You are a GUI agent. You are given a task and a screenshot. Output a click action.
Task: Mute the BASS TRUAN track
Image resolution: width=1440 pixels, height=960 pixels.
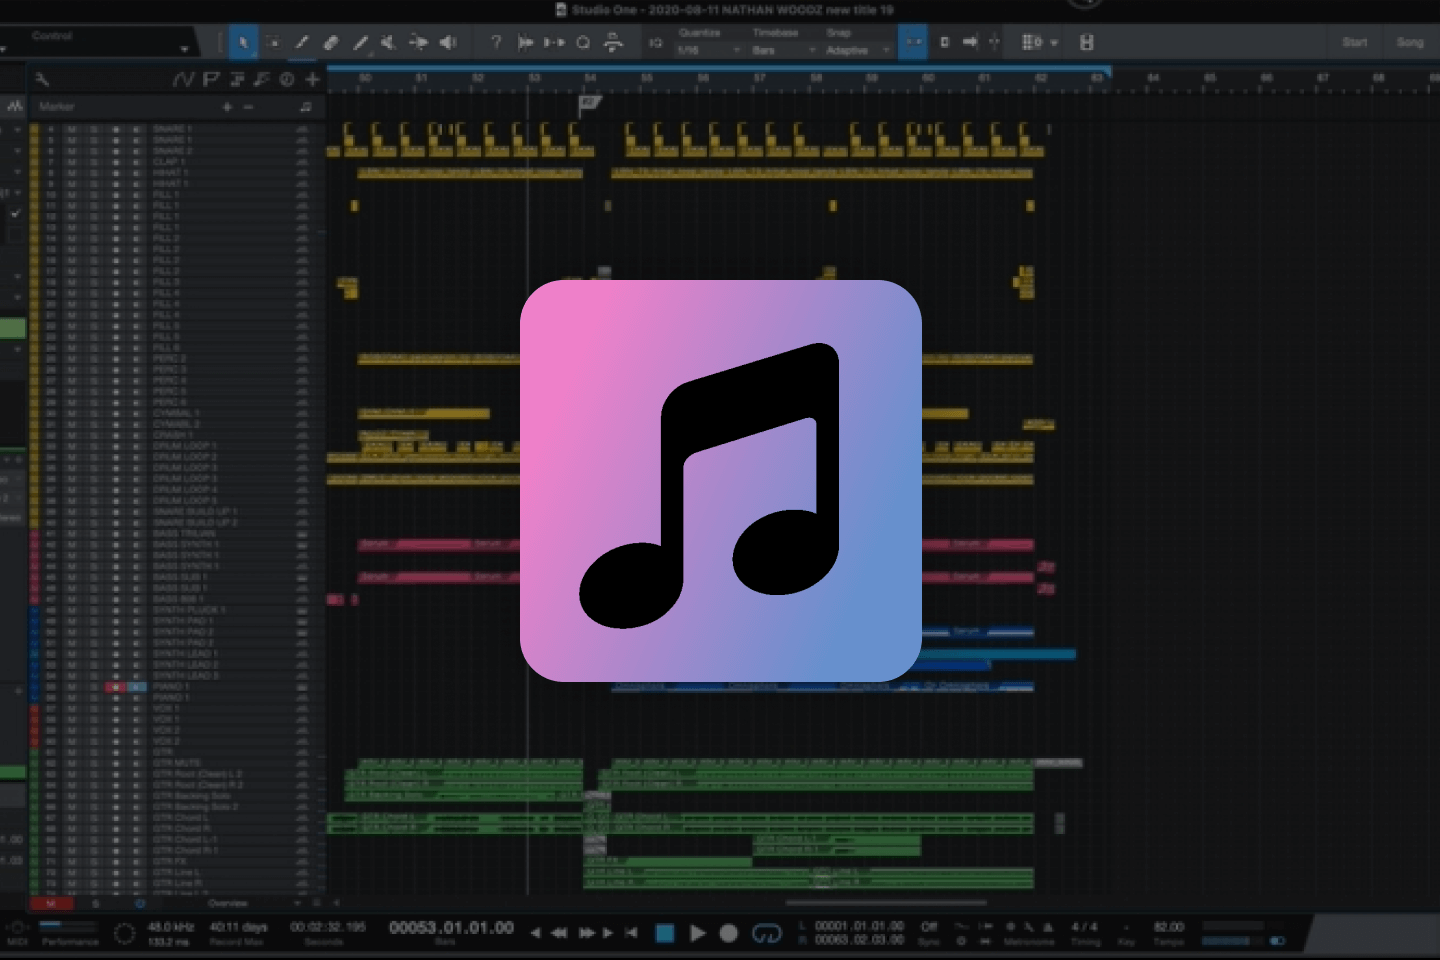(72, 533)
